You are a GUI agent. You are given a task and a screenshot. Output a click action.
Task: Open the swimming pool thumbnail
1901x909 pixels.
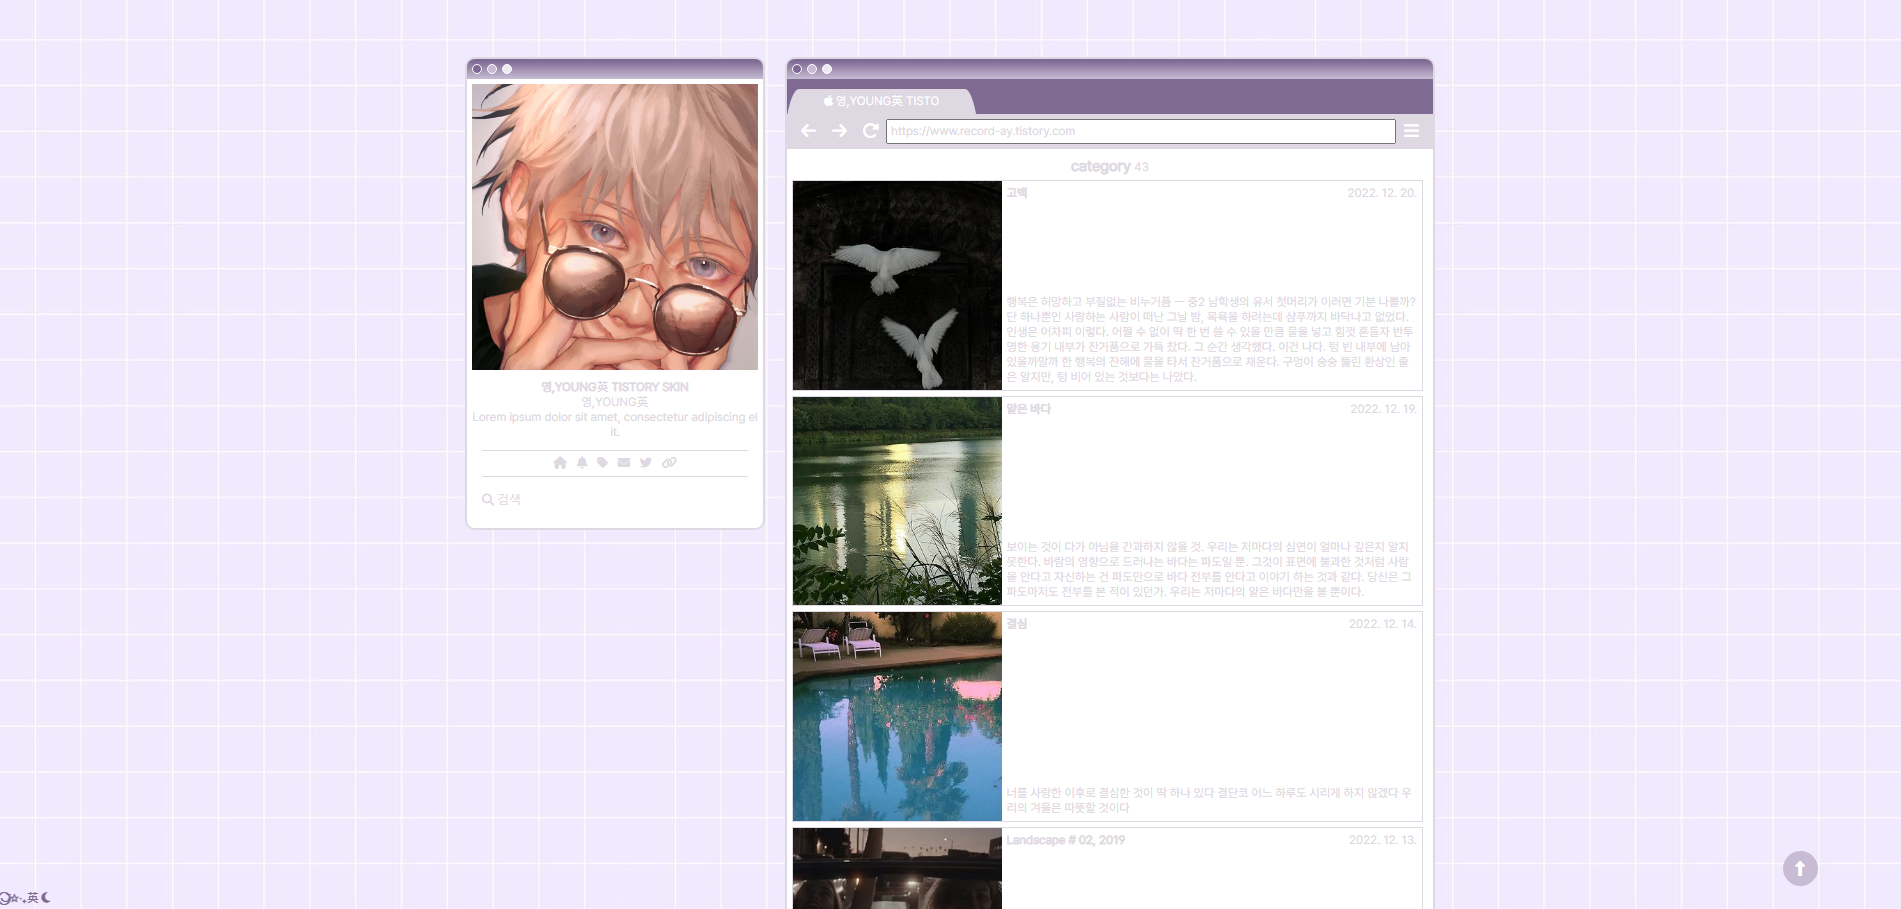(897, 716)
